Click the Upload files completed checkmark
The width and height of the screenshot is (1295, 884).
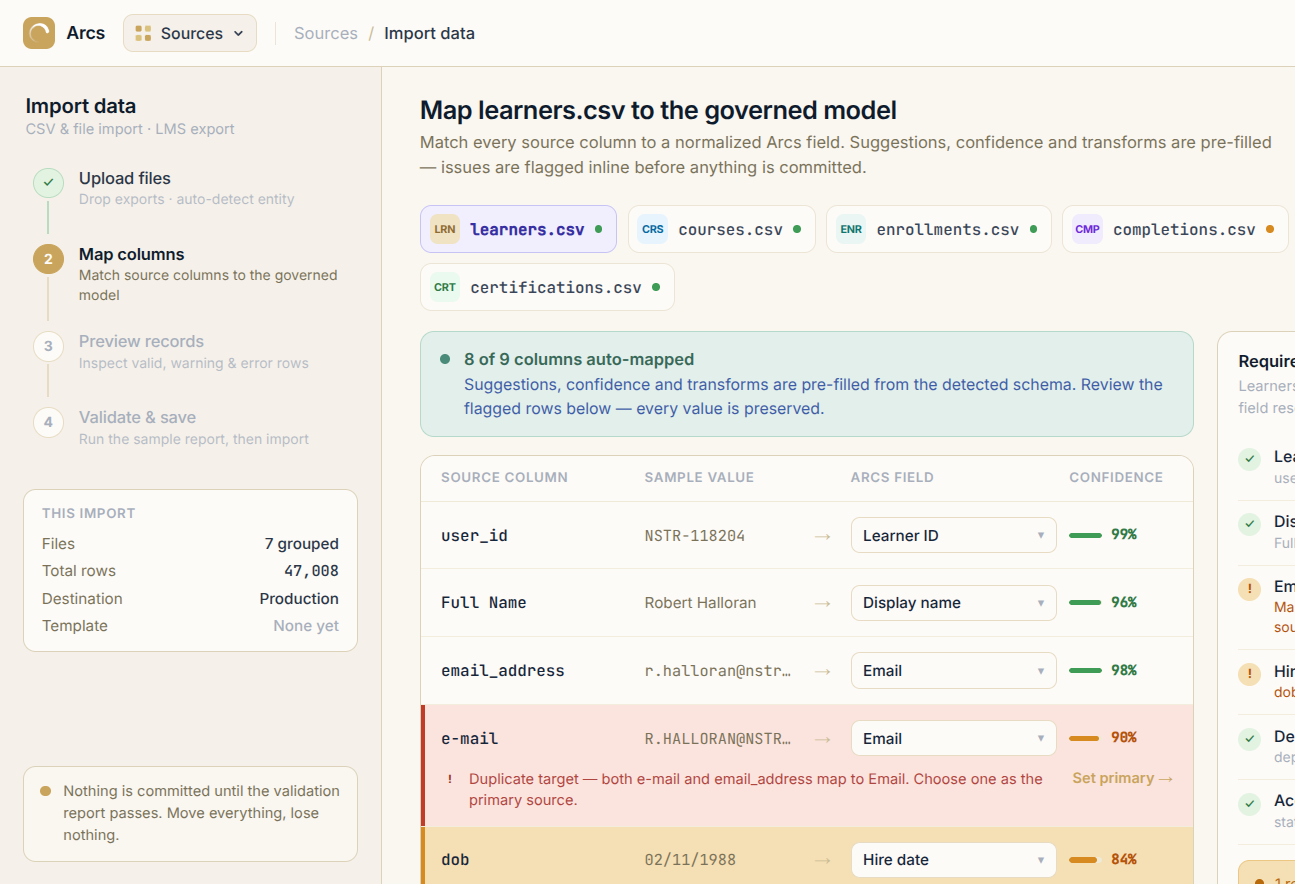click(48, 183)
